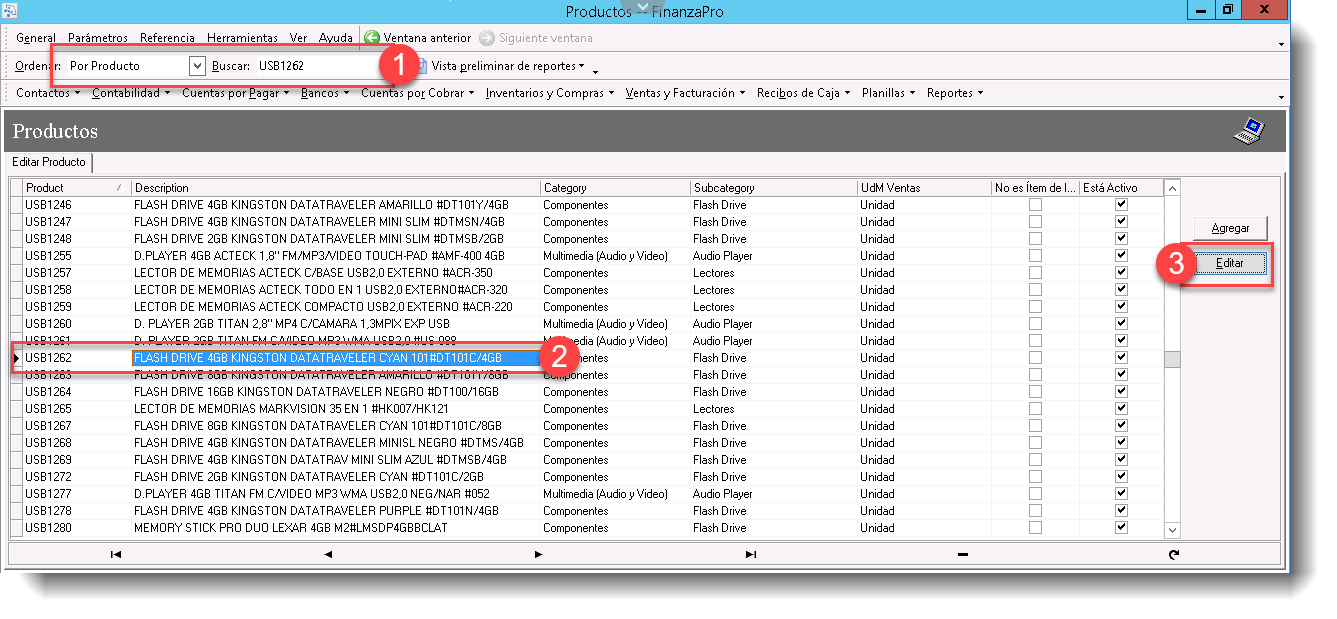The image size is (1337, 619).
Task: Open the Bancos dropdown menu
Action: [325, 93]
